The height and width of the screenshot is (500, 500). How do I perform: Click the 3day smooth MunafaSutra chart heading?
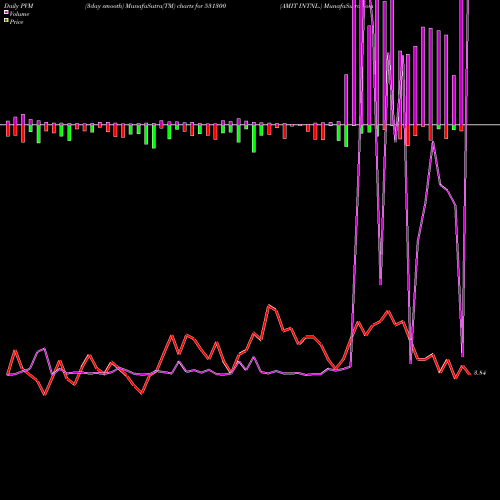pyautogui.click(x=155, y=6)
